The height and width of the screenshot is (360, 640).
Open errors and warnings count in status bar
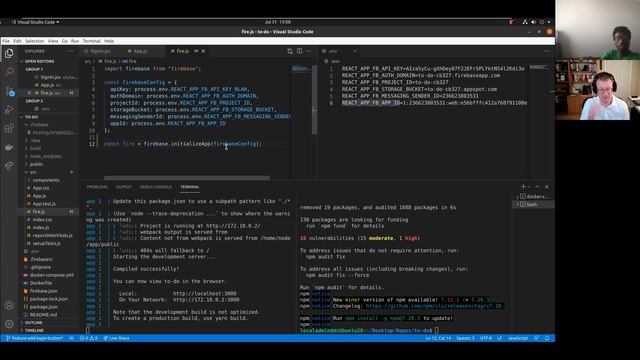click(x=89, y=338)
